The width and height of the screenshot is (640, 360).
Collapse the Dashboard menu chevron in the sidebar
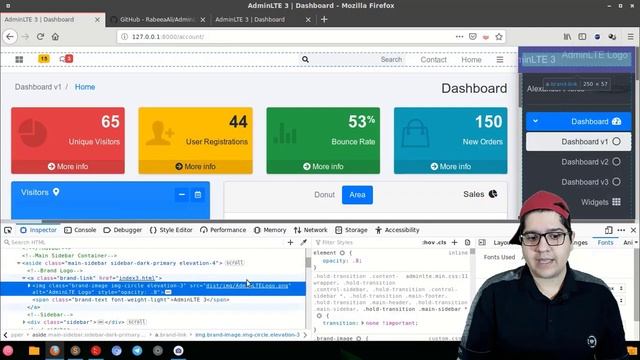tap(536, 121)
